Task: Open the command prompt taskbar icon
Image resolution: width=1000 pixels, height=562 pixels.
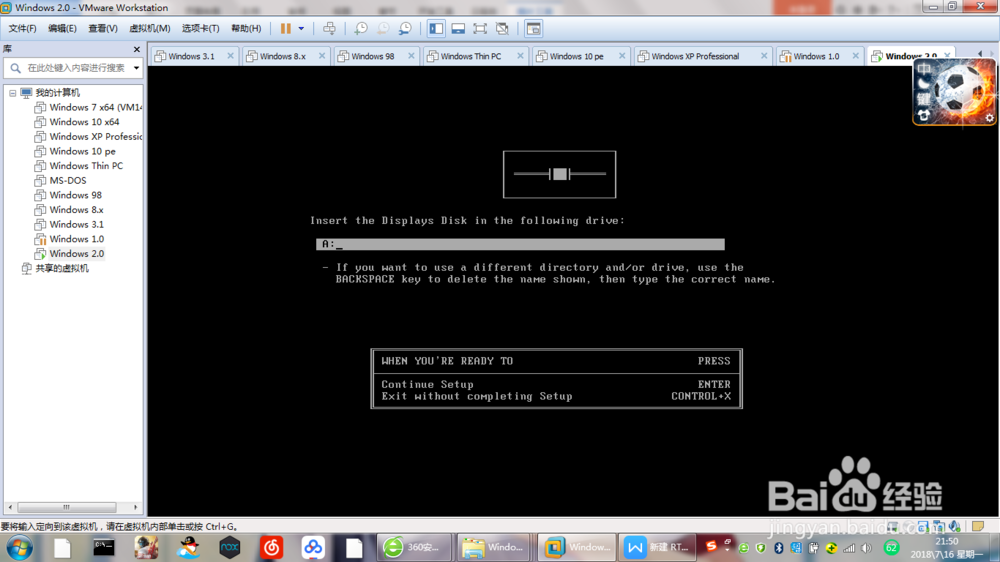Action: [103, 547]
